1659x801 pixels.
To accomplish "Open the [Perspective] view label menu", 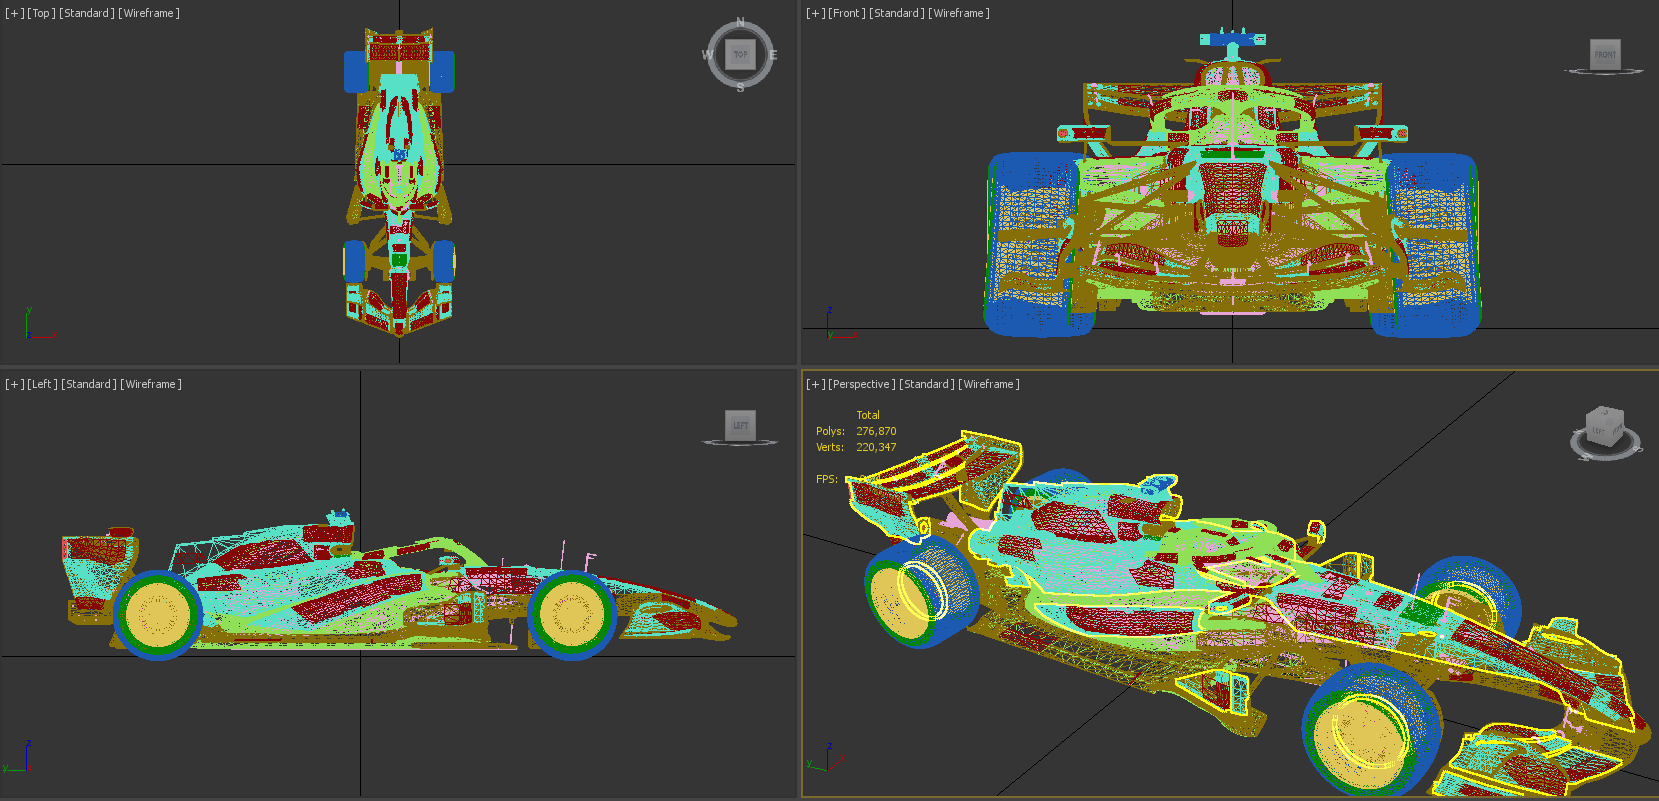I will point(862,384).
